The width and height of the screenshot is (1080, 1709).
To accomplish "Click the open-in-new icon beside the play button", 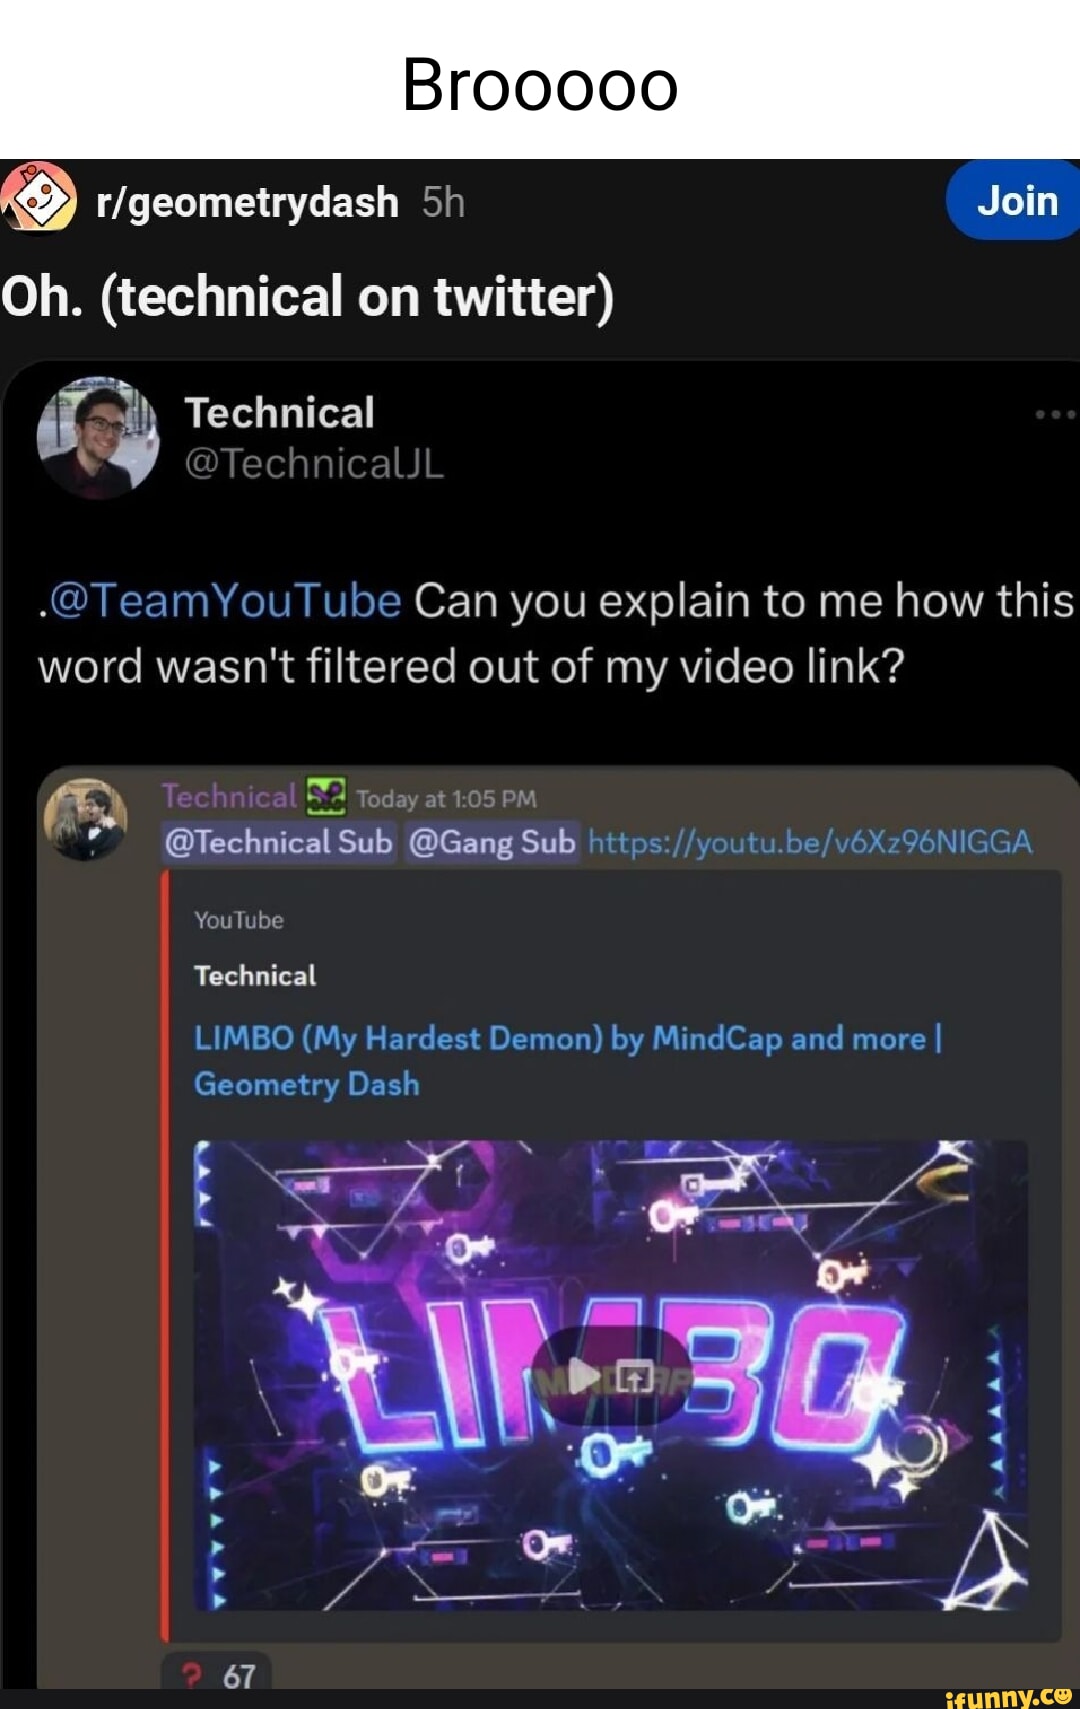I will pos(634,1377).
